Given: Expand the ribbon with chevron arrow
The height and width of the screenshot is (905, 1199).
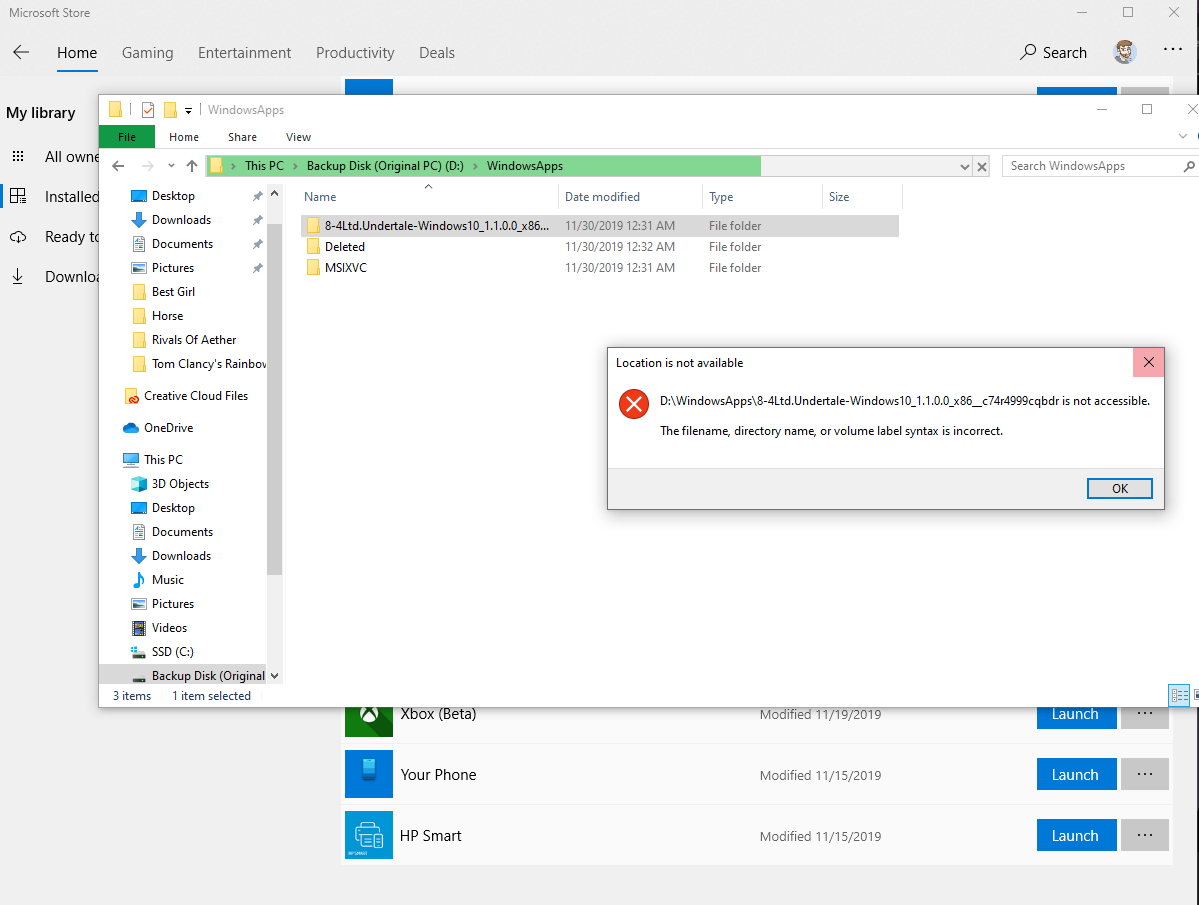Looking at the screenshot, I should [x=1182, y=136].
